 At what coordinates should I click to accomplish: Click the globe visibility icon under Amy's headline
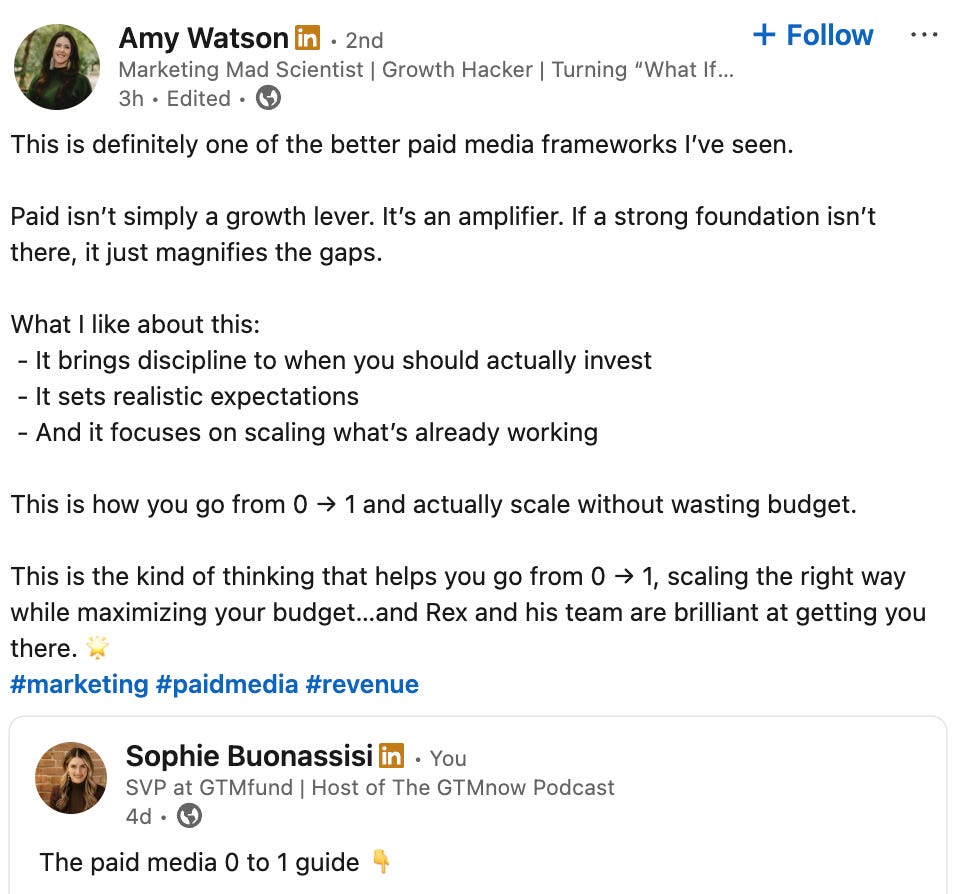coord(268,98)
